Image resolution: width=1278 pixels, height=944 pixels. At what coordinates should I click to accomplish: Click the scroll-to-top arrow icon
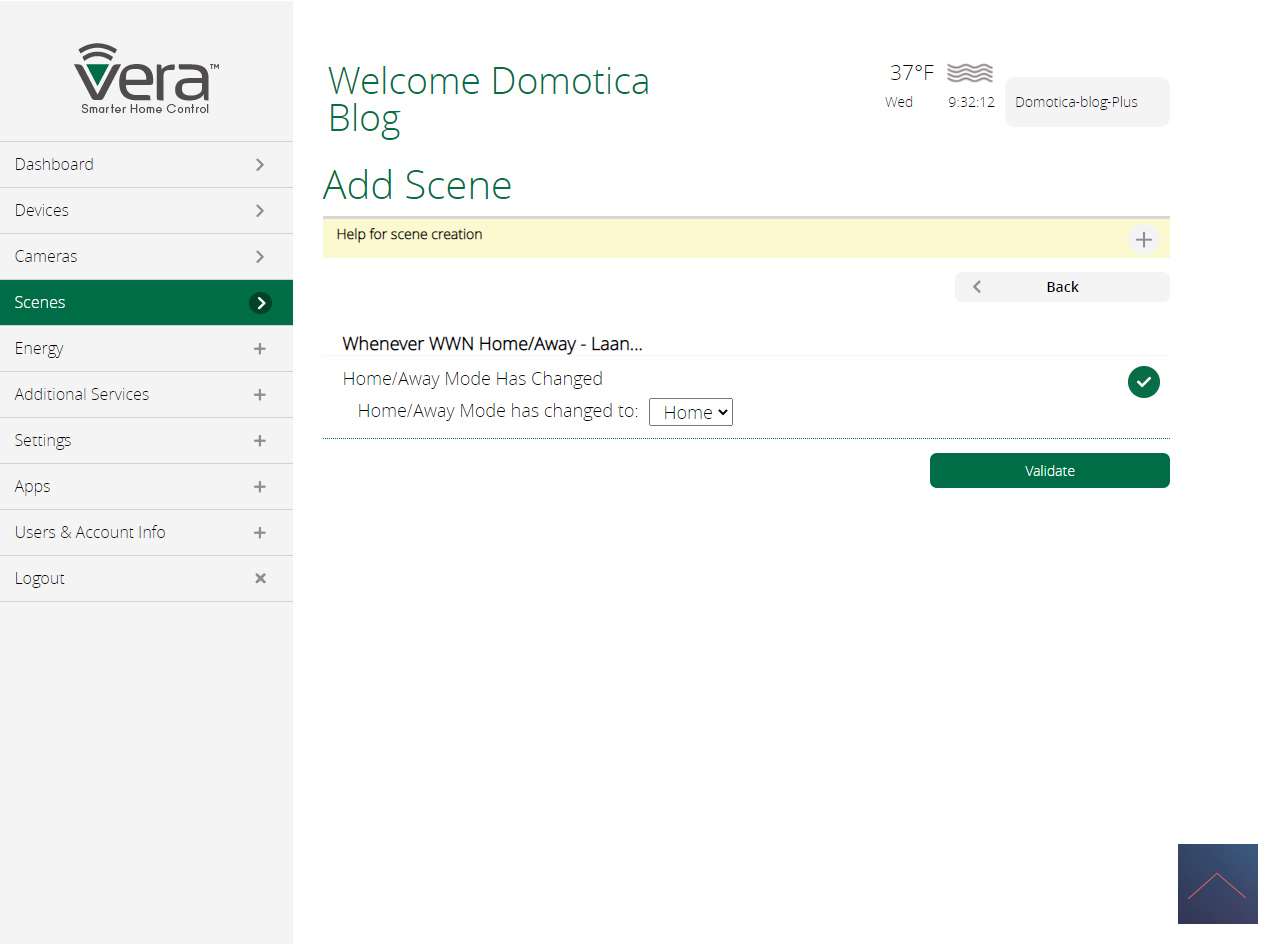[x=1217, y=884]
